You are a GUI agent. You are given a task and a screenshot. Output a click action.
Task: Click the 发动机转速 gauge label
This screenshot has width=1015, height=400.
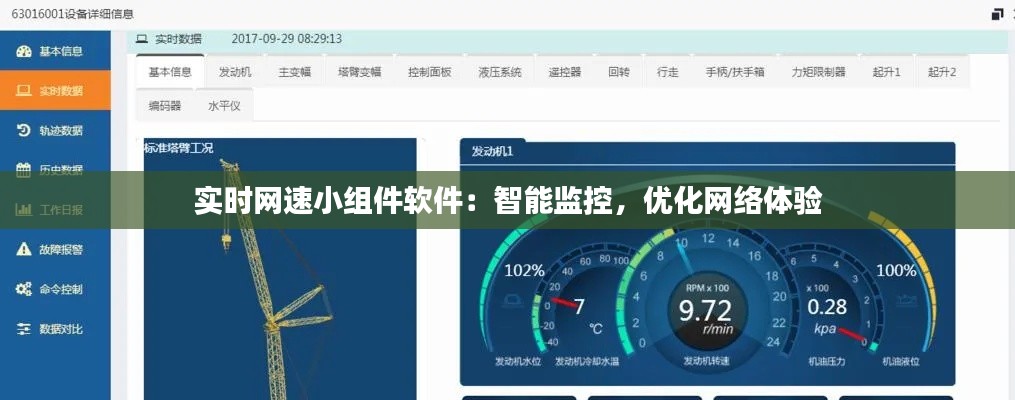706,361
